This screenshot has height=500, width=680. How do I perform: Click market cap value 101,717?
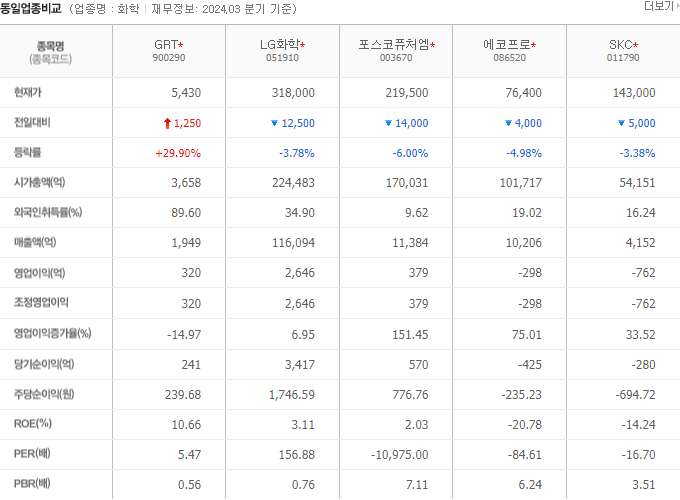[x=521, y=183]
